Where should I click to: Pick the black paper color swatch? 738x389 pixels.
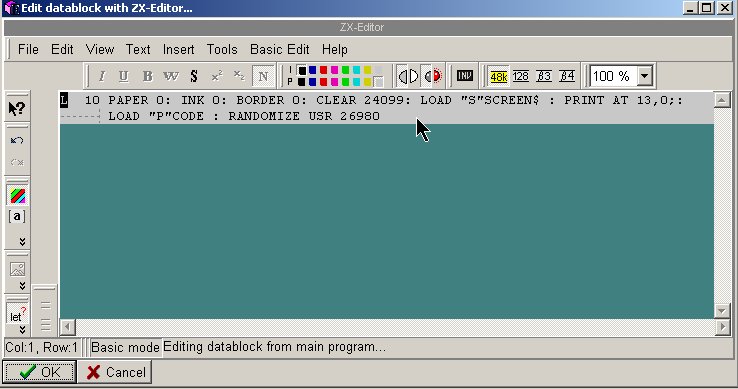tap(302, 82)
